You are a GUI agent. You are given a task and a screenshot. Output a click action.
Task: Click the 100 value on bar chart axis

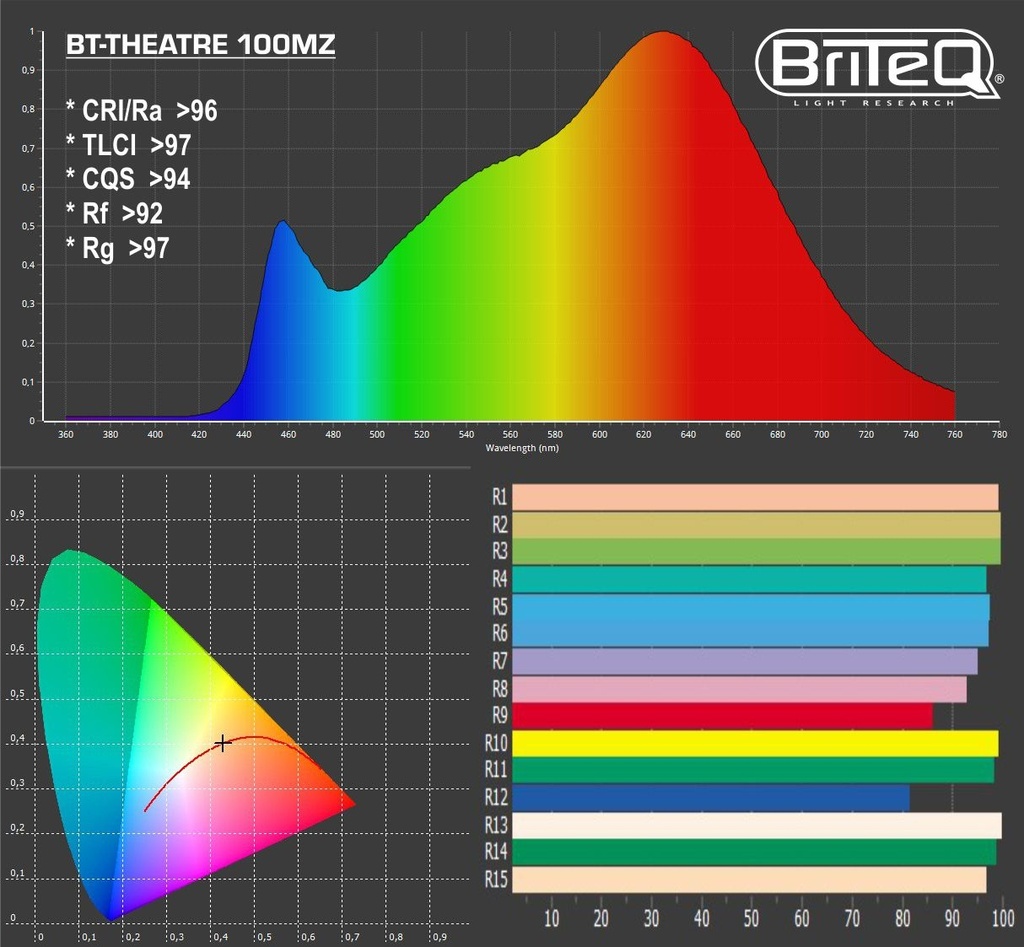tap(1002, 919)
